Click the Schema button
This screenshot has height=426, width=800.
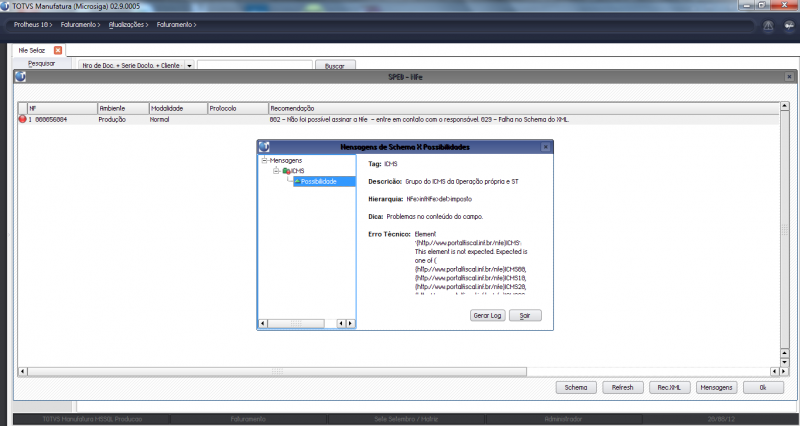click(x=576, y=388)
